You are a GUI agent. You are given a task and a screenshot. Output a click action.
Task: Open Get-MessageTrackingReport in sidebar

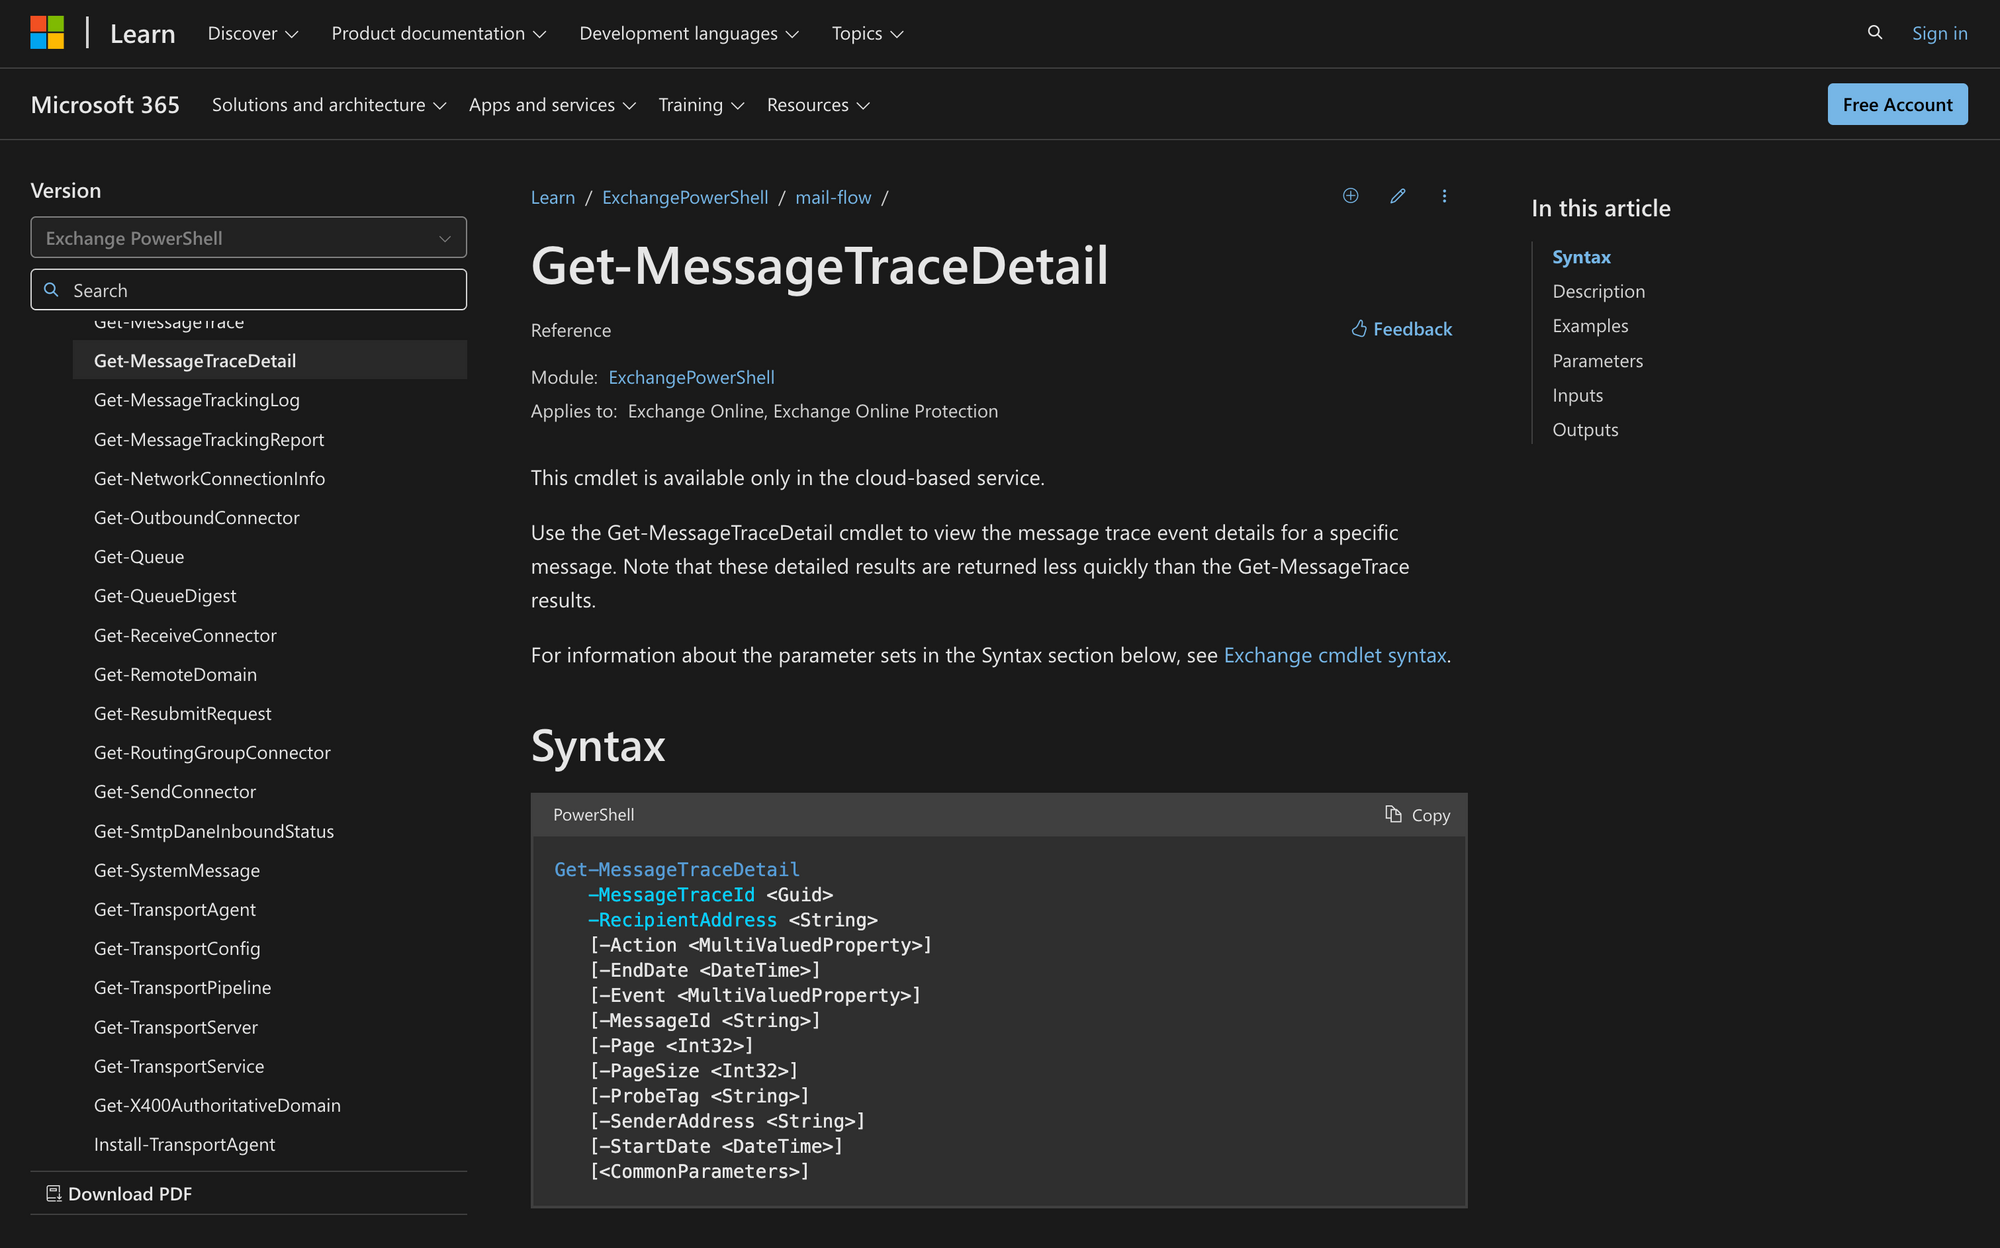pos(209,440)
